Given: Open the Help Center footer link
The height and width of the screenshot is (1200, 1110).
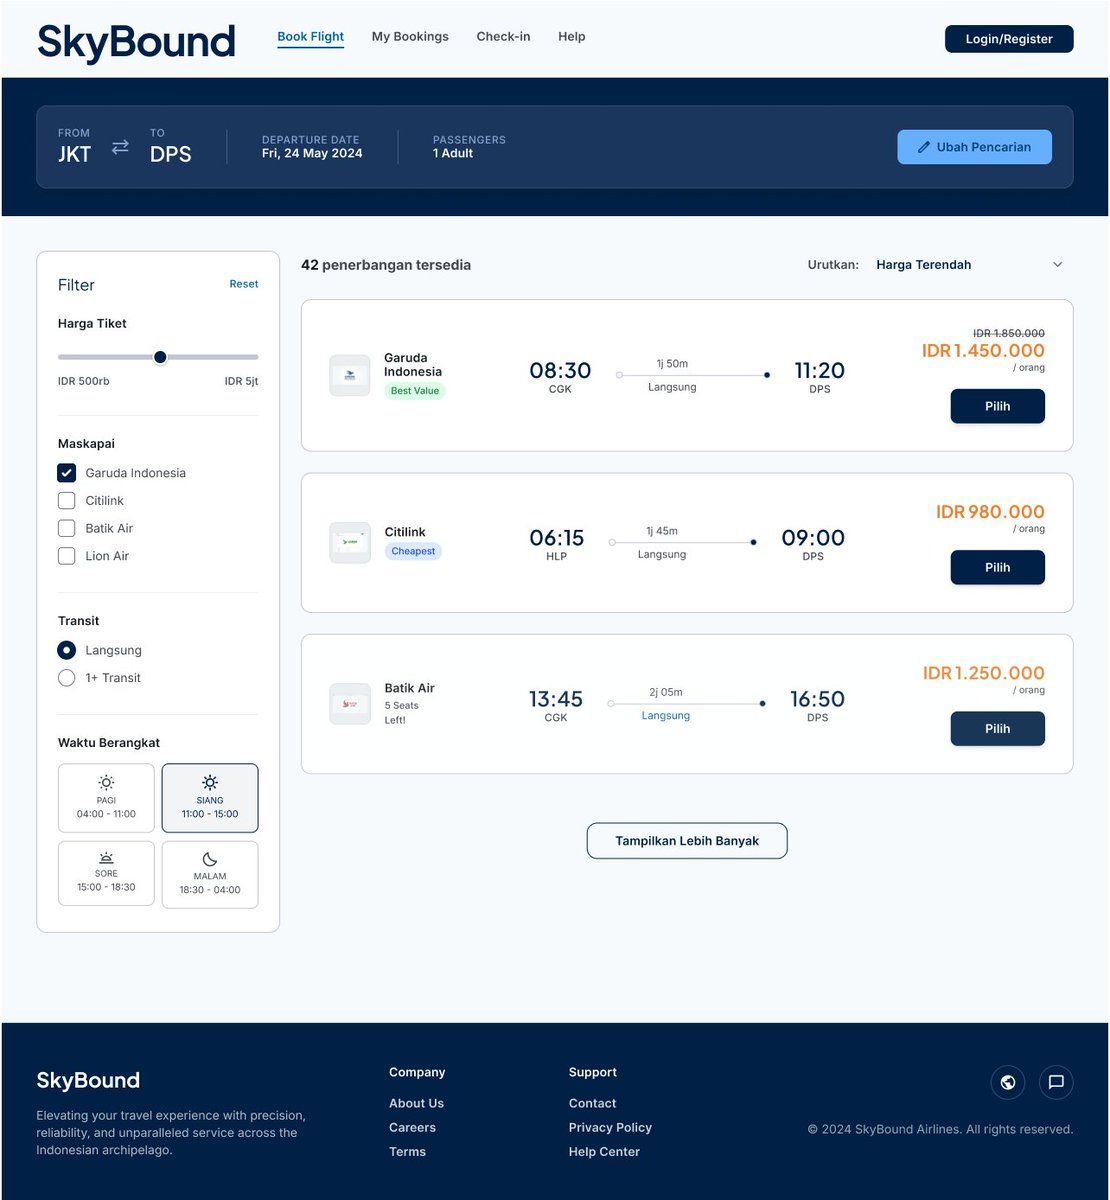Looking at the screenshot, I should coord(604,1151).
